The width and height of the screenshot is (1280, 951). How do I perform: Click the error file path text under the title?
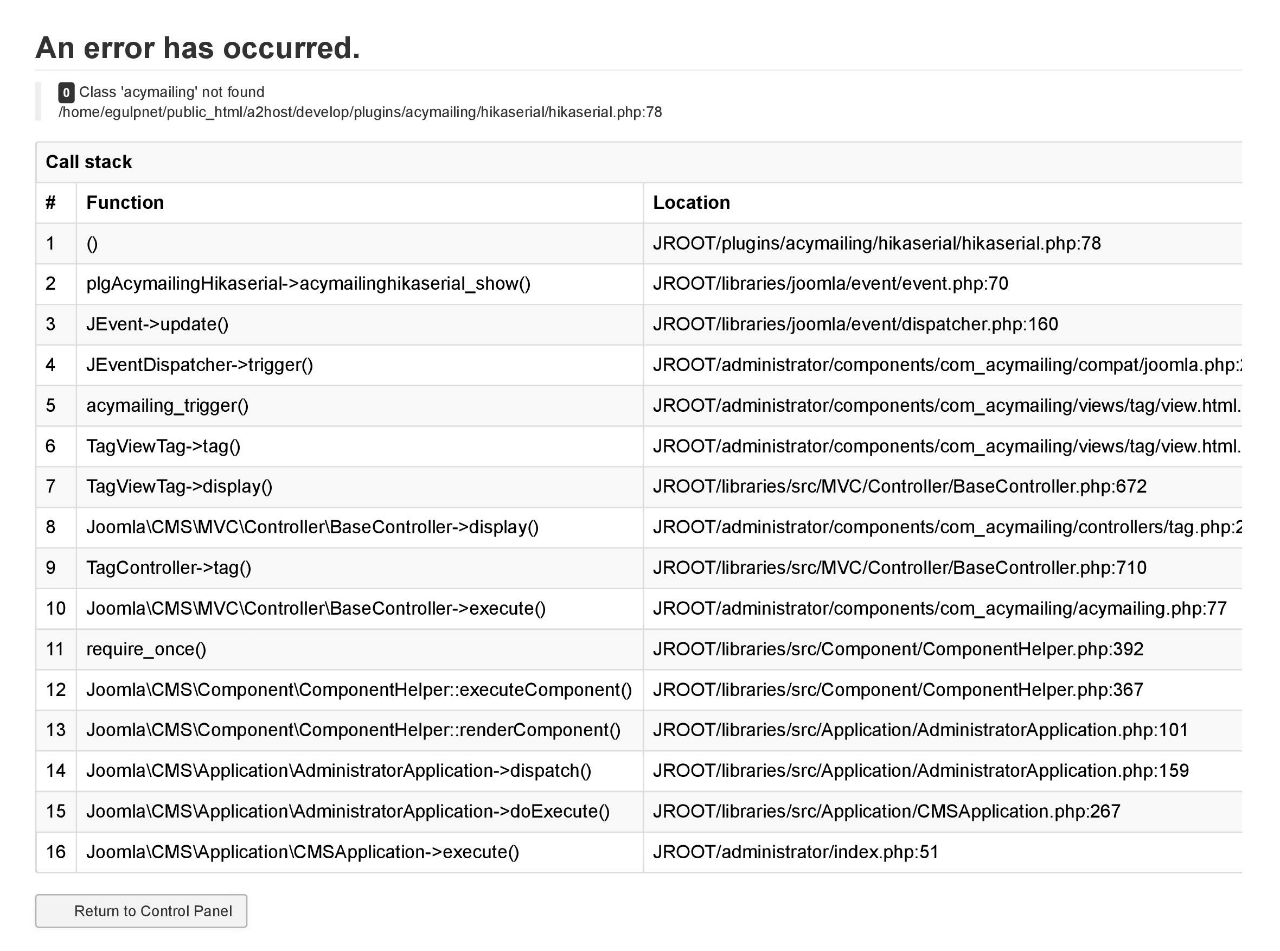tap(360, 112)
